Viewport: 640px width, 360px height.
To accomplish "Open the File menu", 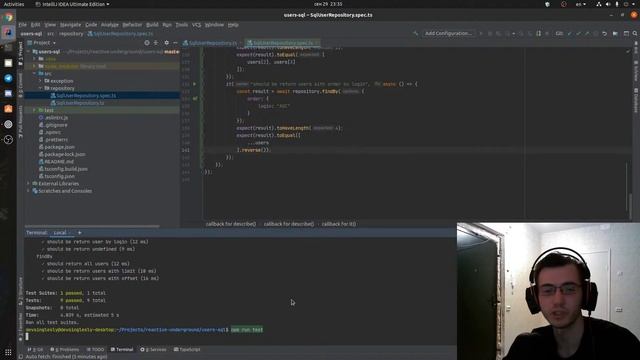I will click(x=22, y=24).
